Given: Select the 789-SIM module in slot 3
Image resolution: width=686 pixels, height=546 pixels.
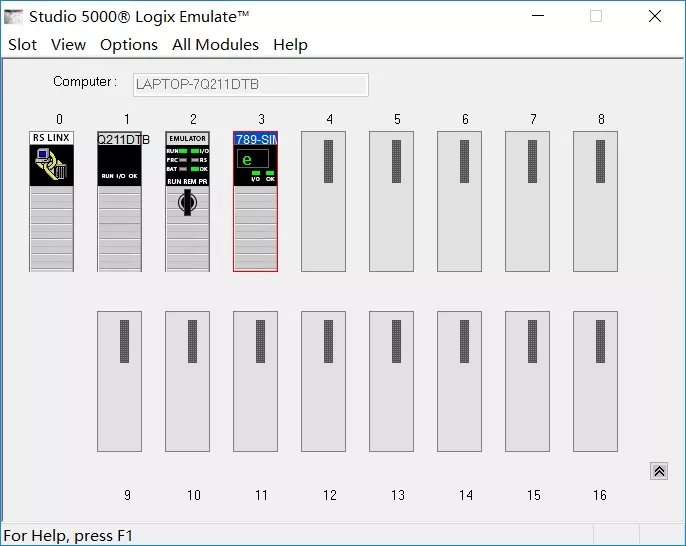Looking at the screenshot, I should pos(255,201).
